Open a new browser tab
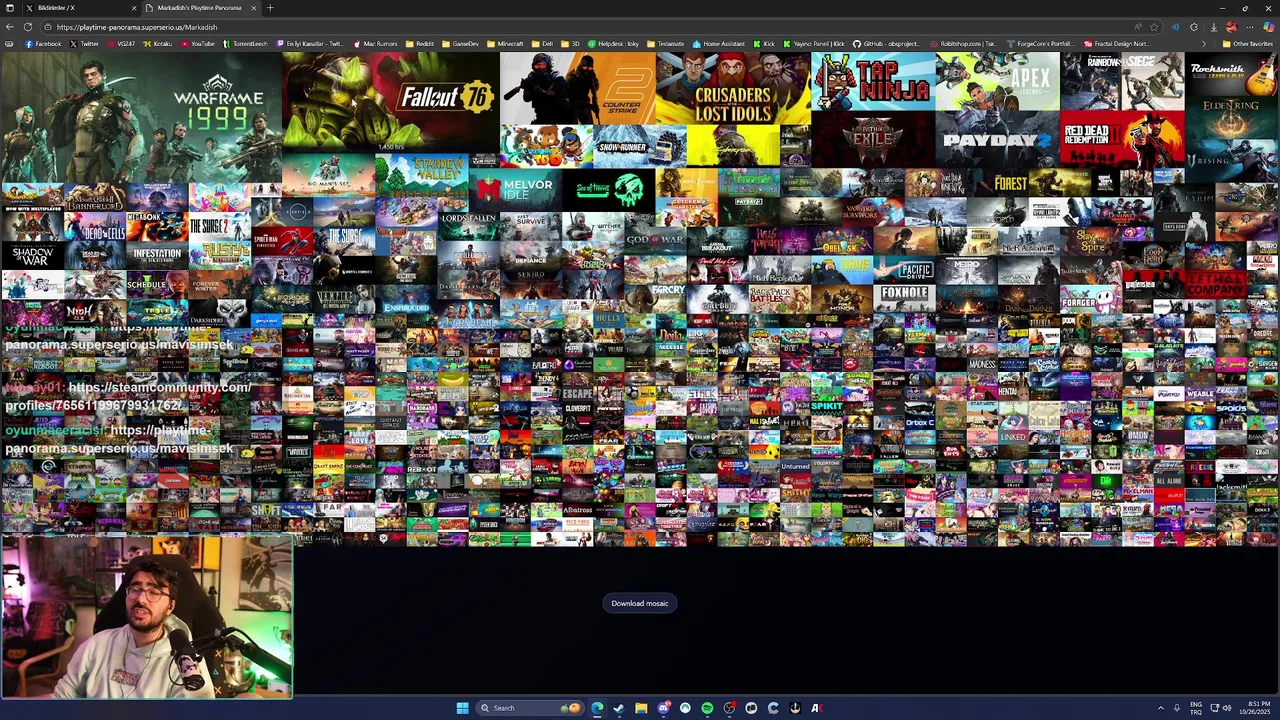 [270, 8]
